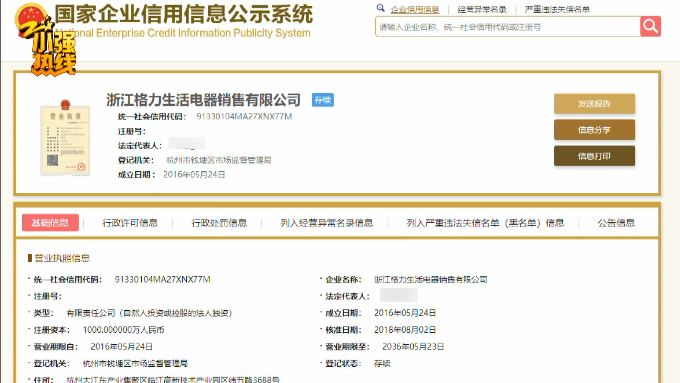The image size is (680, 383).
Task: Click the approval date 2018年08月02日
Action: tap(405, 330)
